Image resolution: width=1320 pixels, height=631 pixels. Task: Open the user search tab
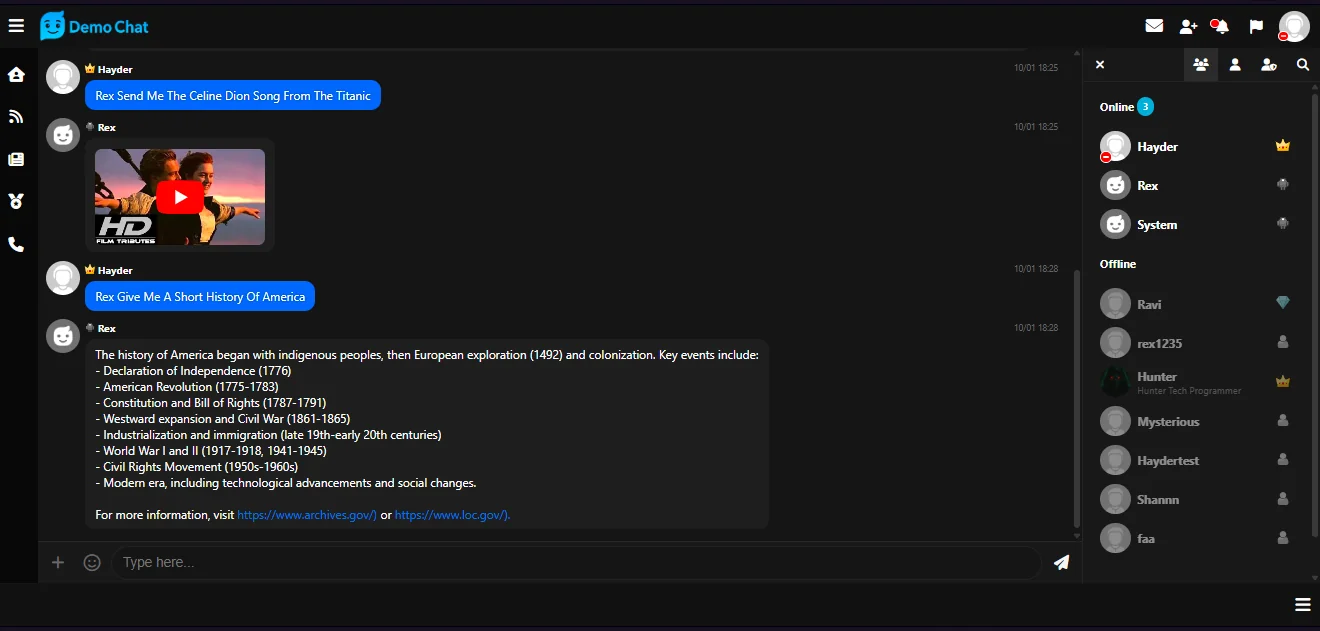tap(1302, 65)
